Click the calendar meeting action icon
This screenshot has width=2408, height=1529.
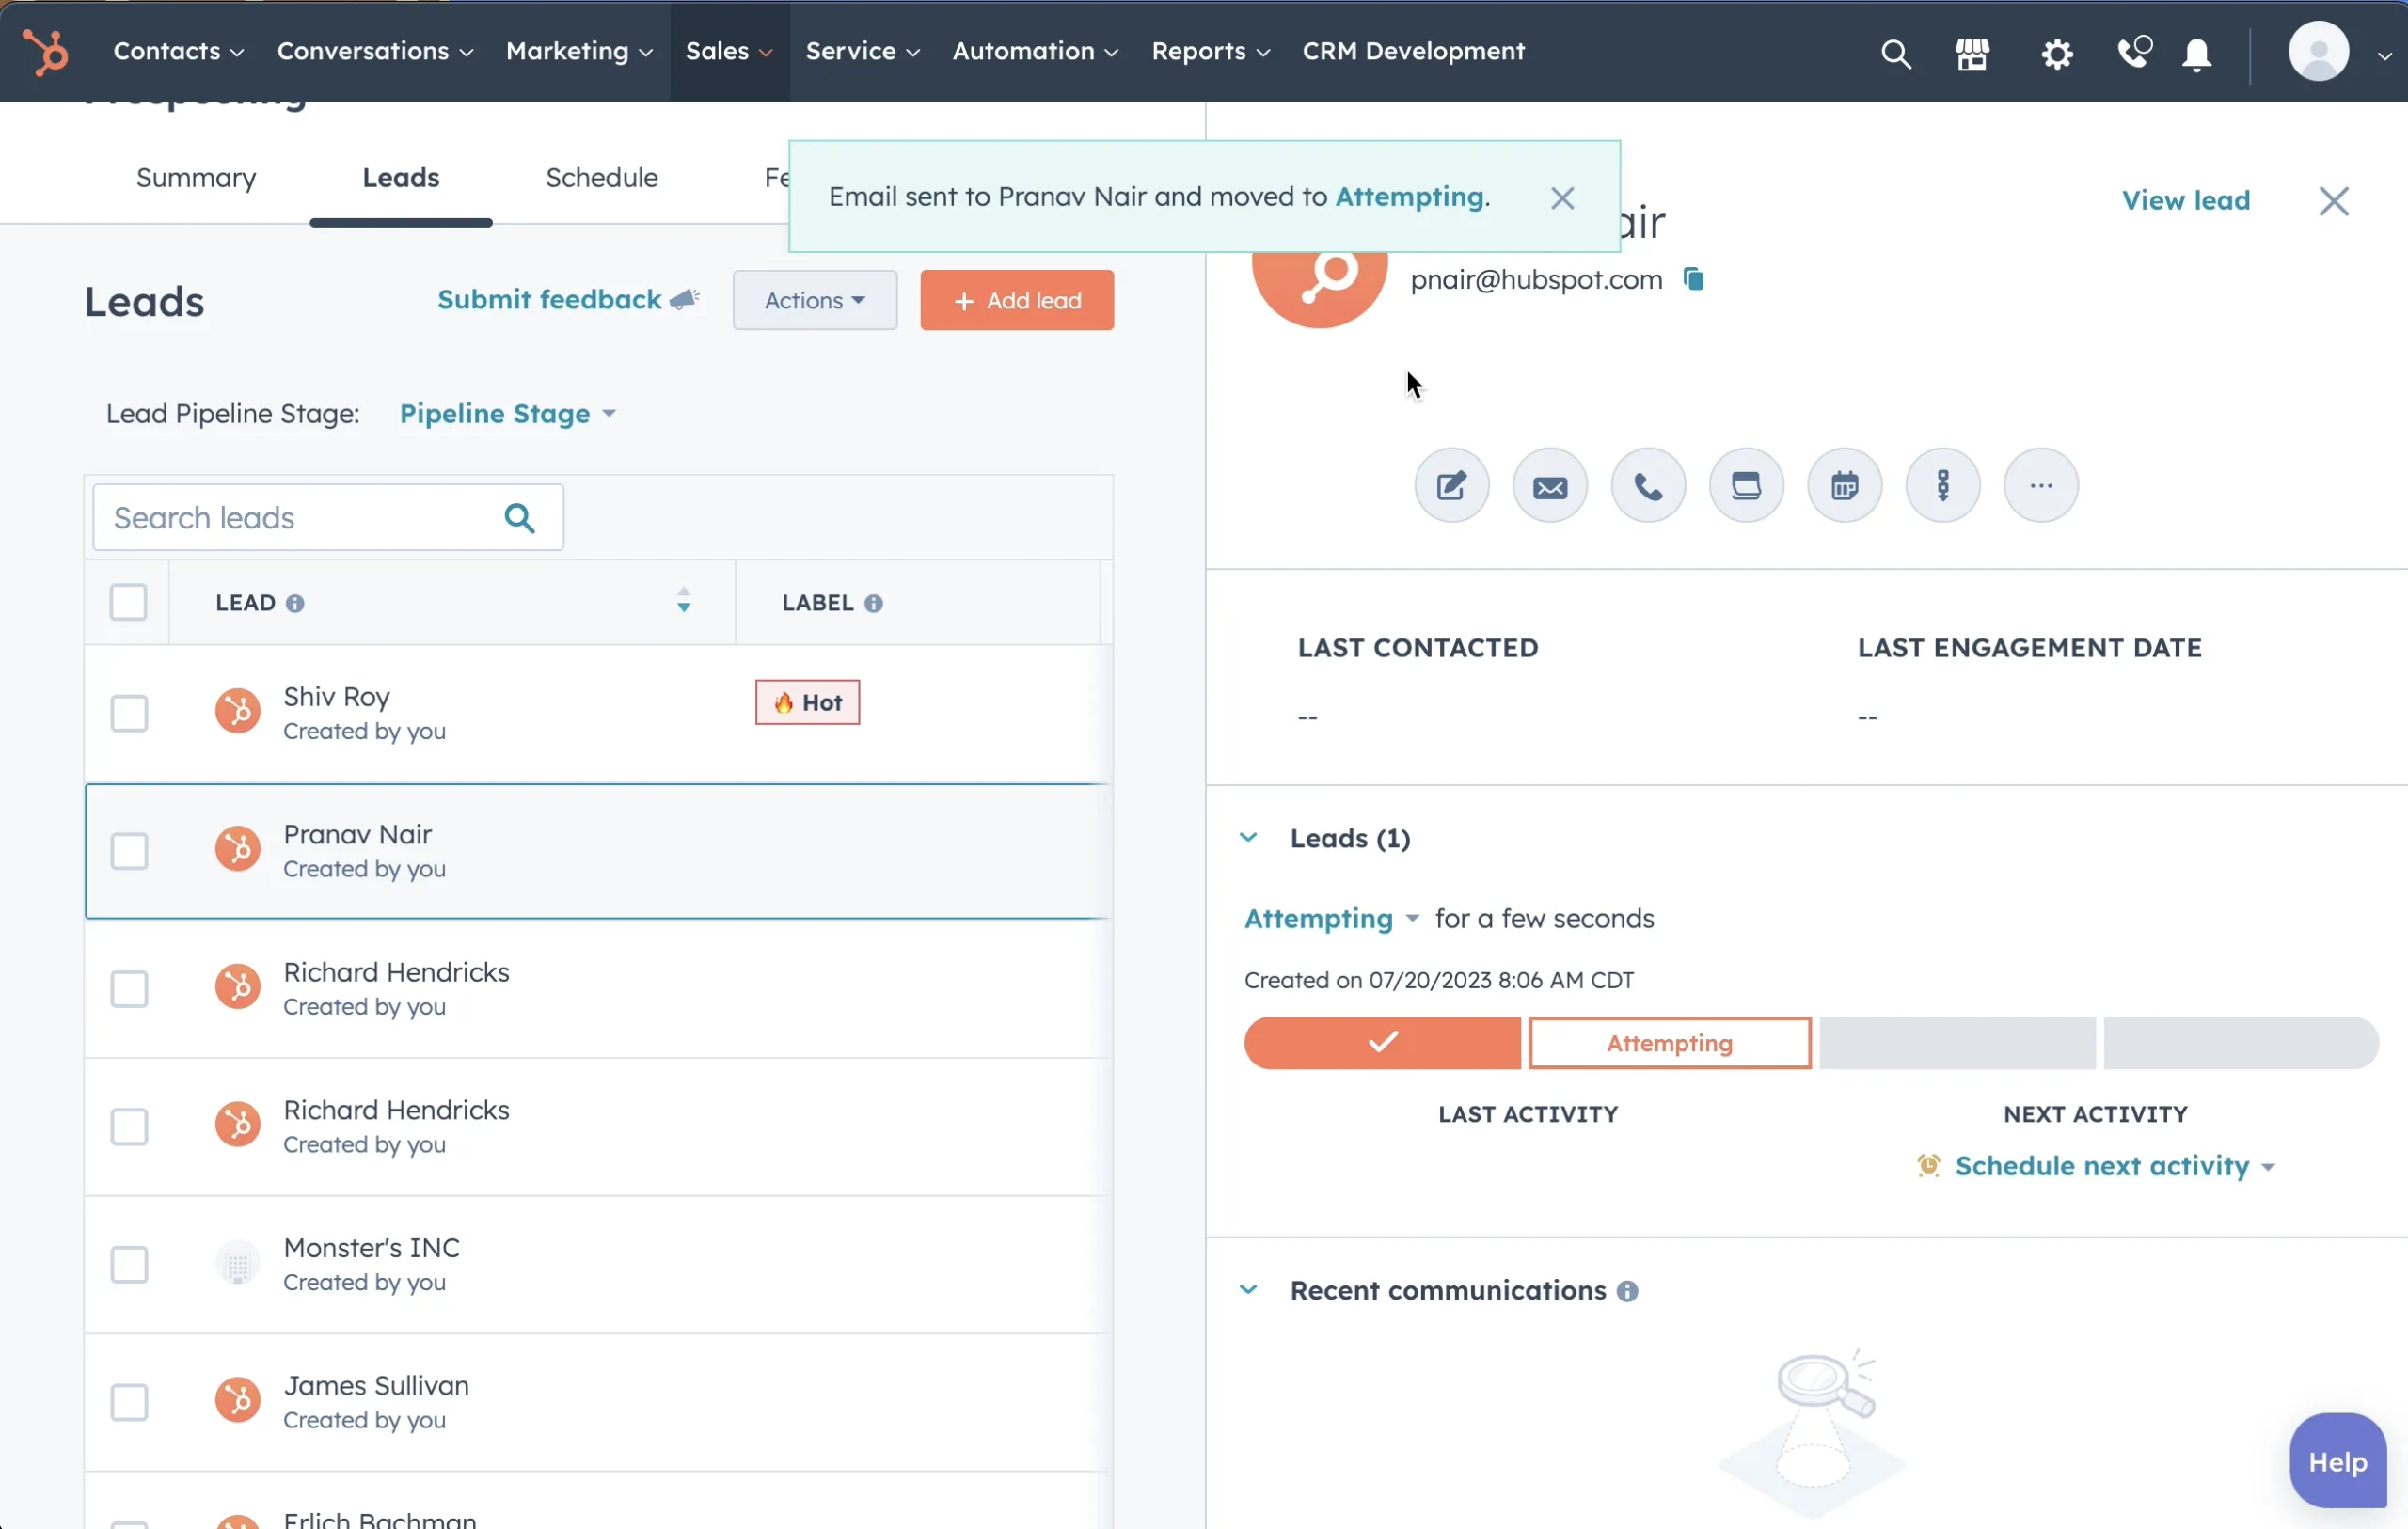[1844, 487]
